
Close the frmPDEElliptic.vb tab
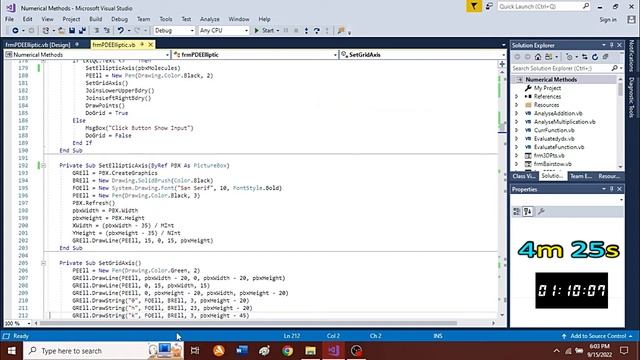(x=151, y=44)
